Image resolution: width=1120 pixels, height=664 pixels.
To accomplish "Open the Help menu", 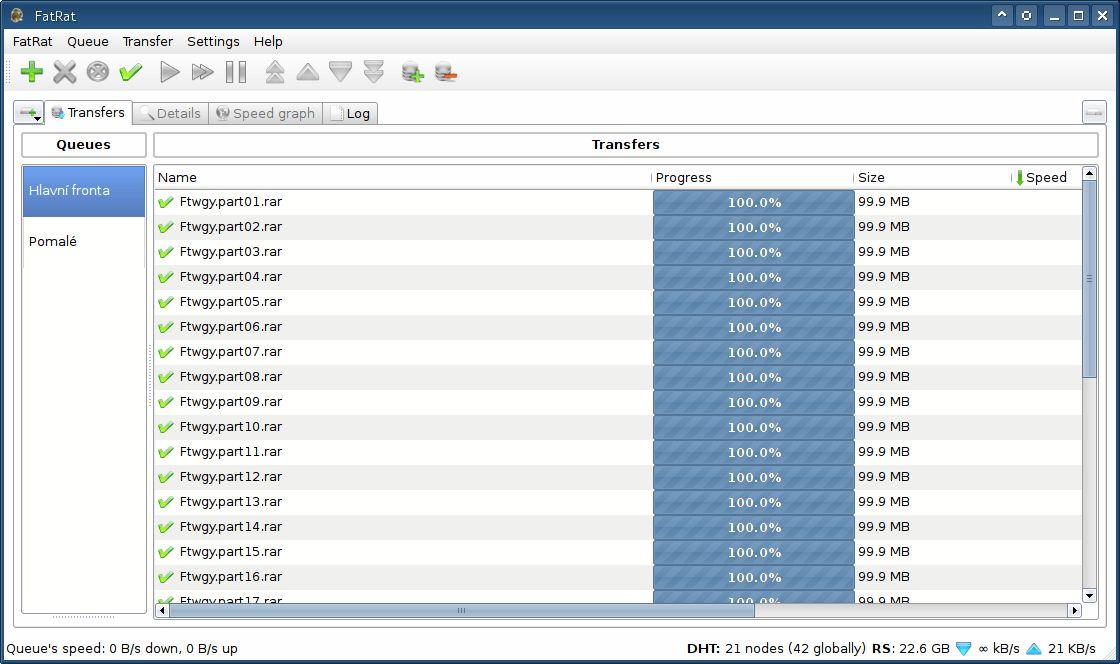I will (x=268, y=41).
